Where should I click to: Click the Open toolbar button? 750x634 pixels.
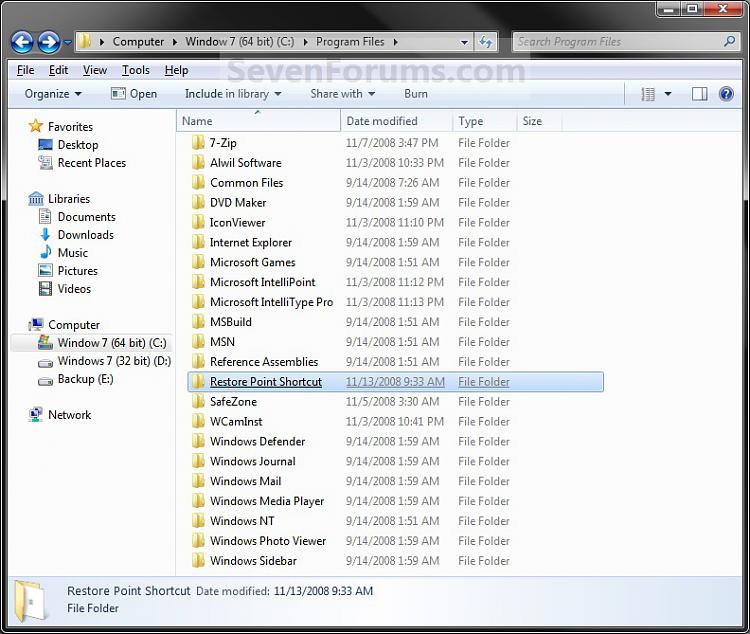(134, 94)
